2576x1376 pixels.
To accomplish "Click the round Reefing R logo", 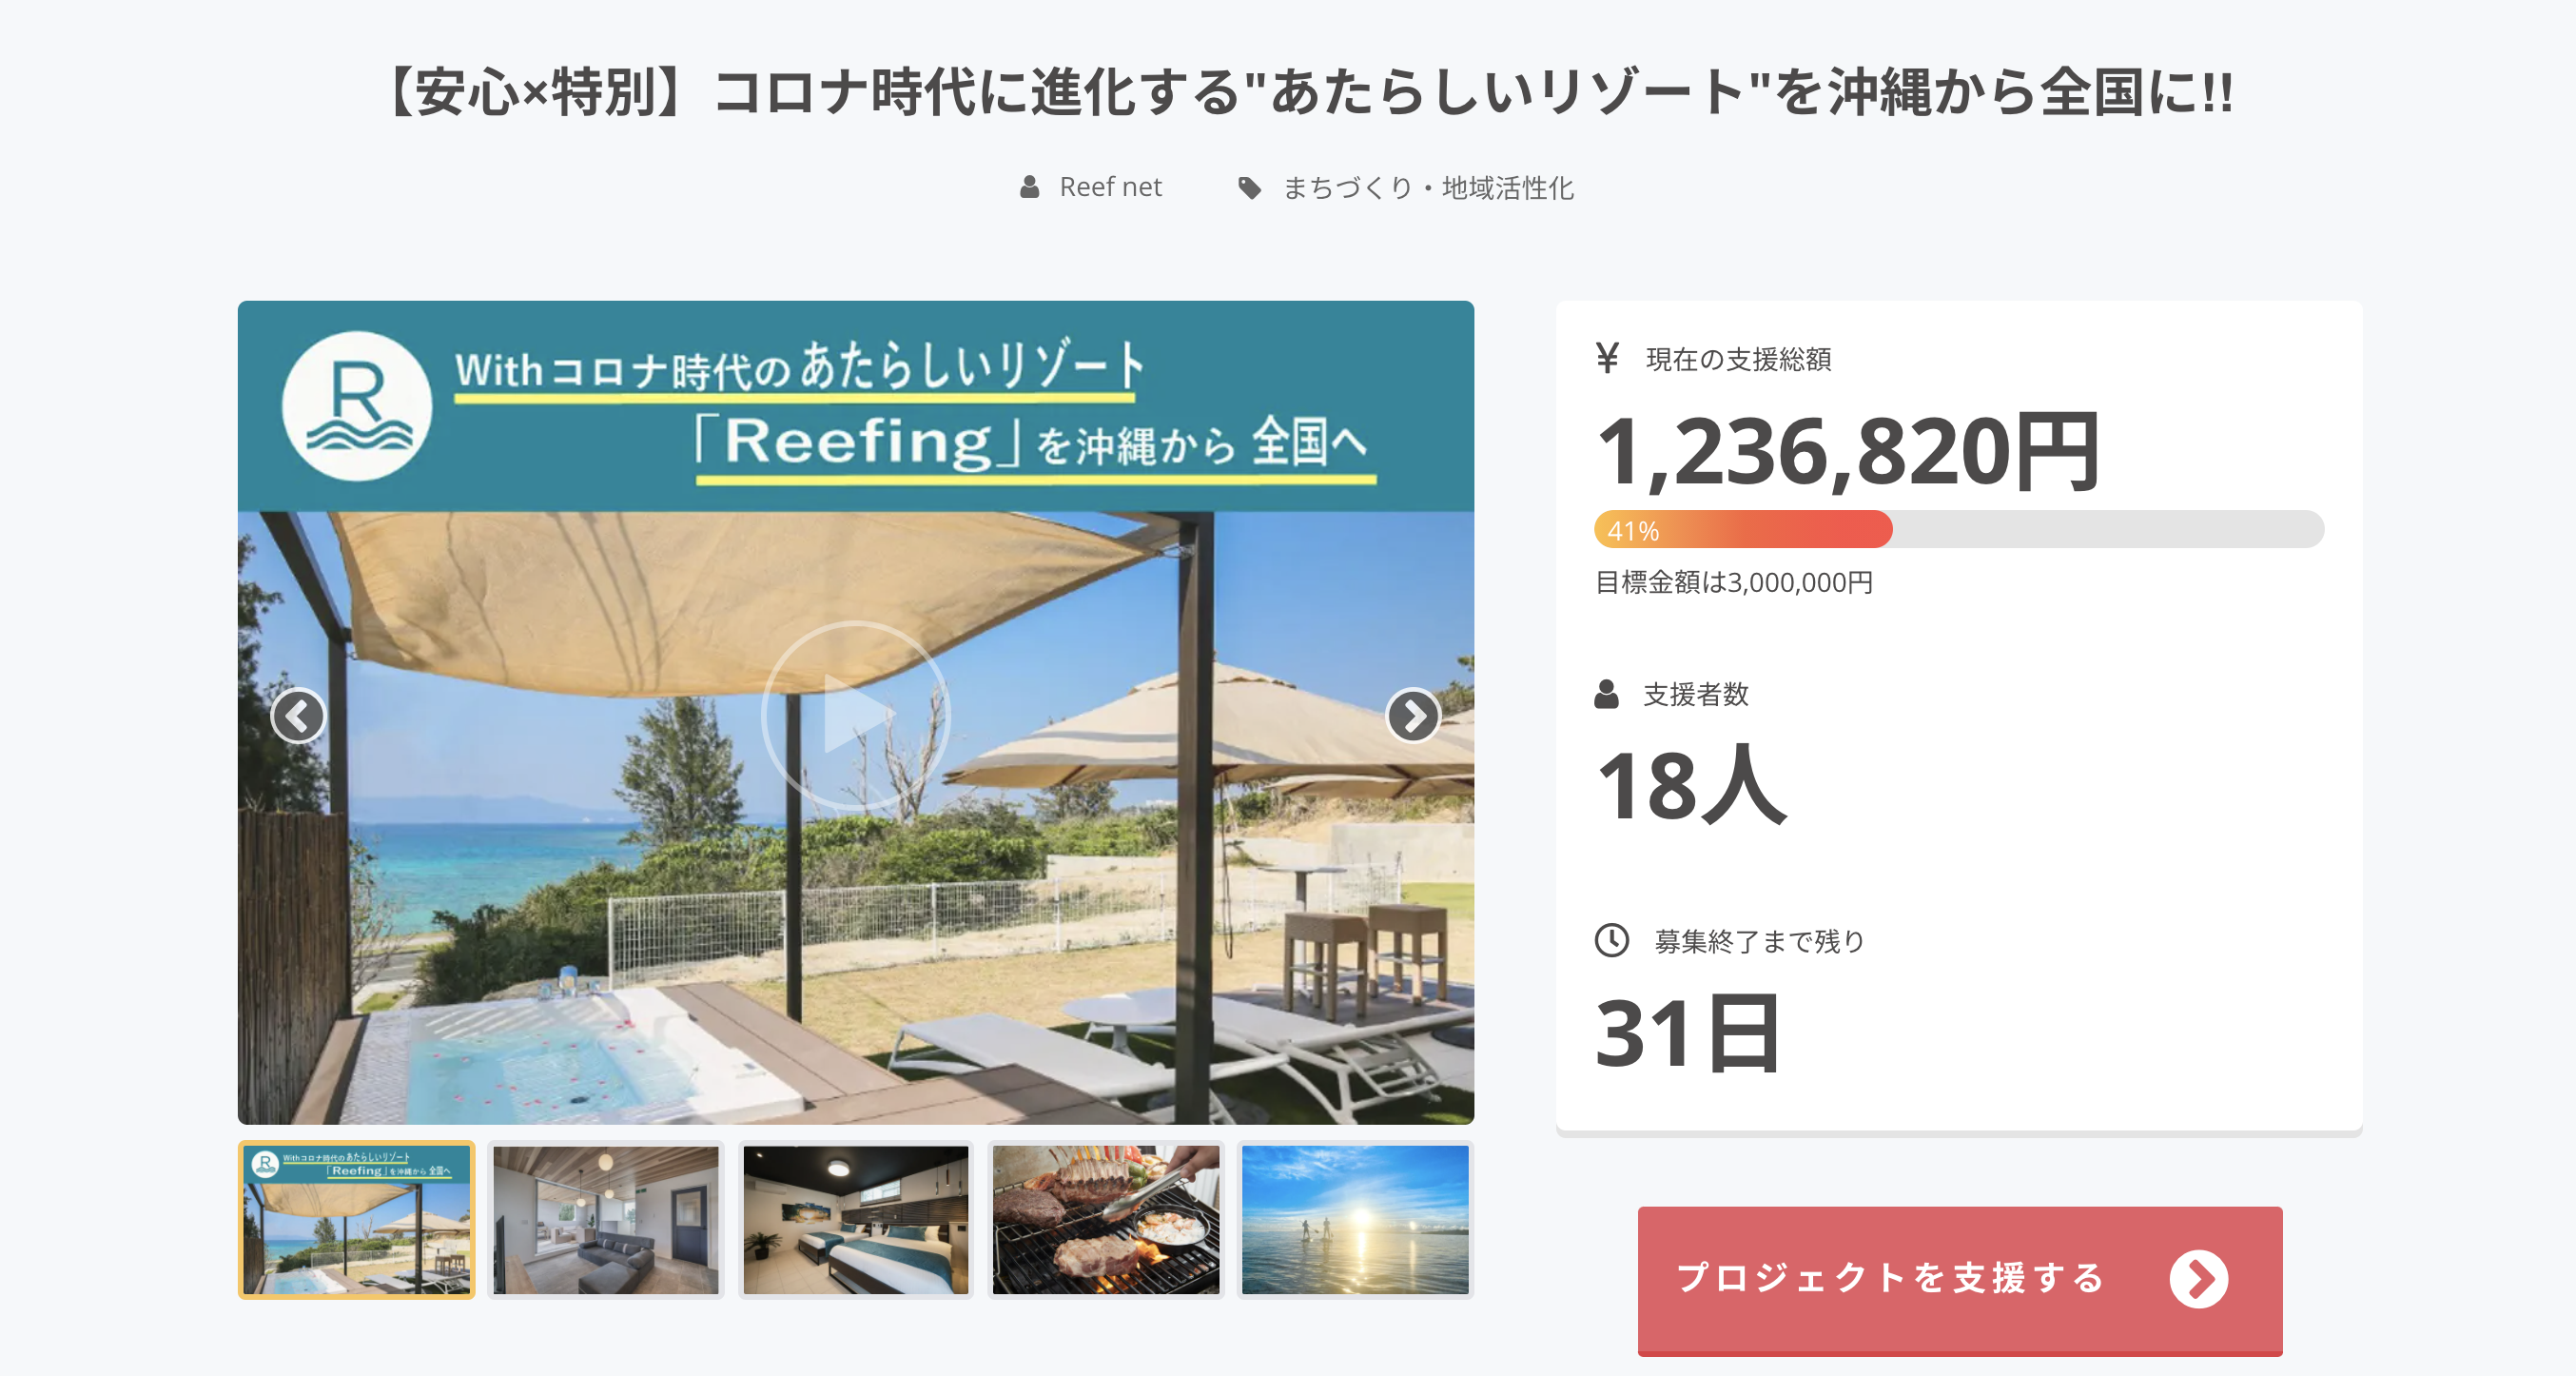I will point(357,406).
